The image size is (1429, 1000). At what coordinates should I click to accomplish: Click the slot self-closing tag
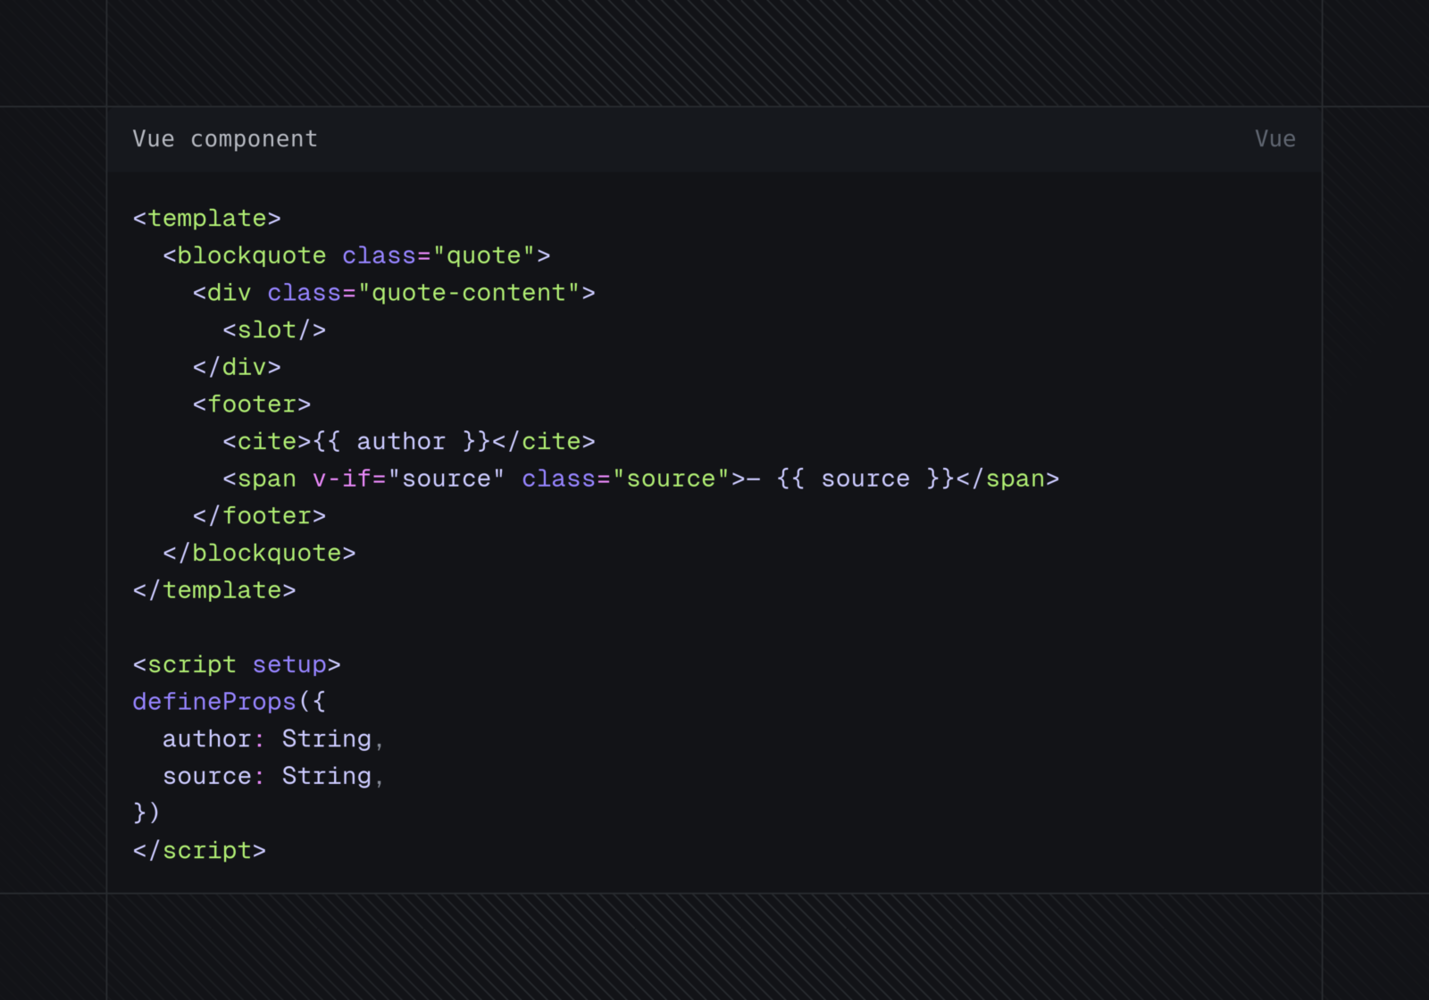pos(273,329)
